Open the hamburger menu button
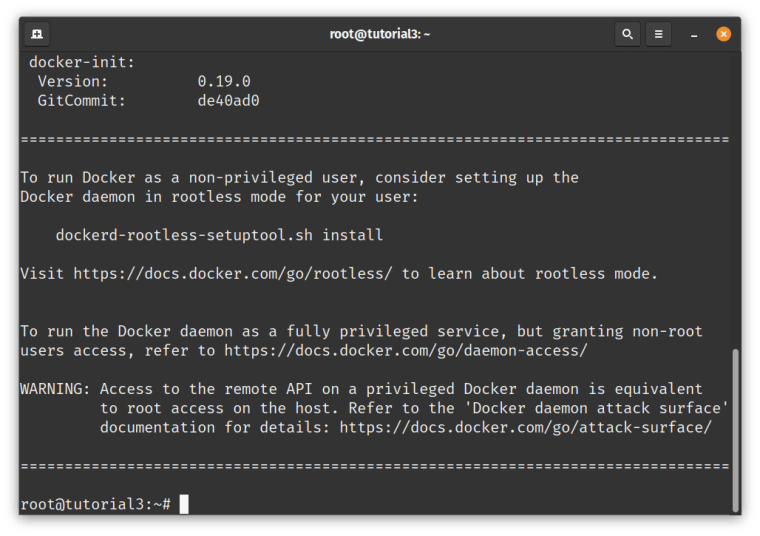Image resolution: width=760 pixels, height=536 pixels. pos(658,34)
